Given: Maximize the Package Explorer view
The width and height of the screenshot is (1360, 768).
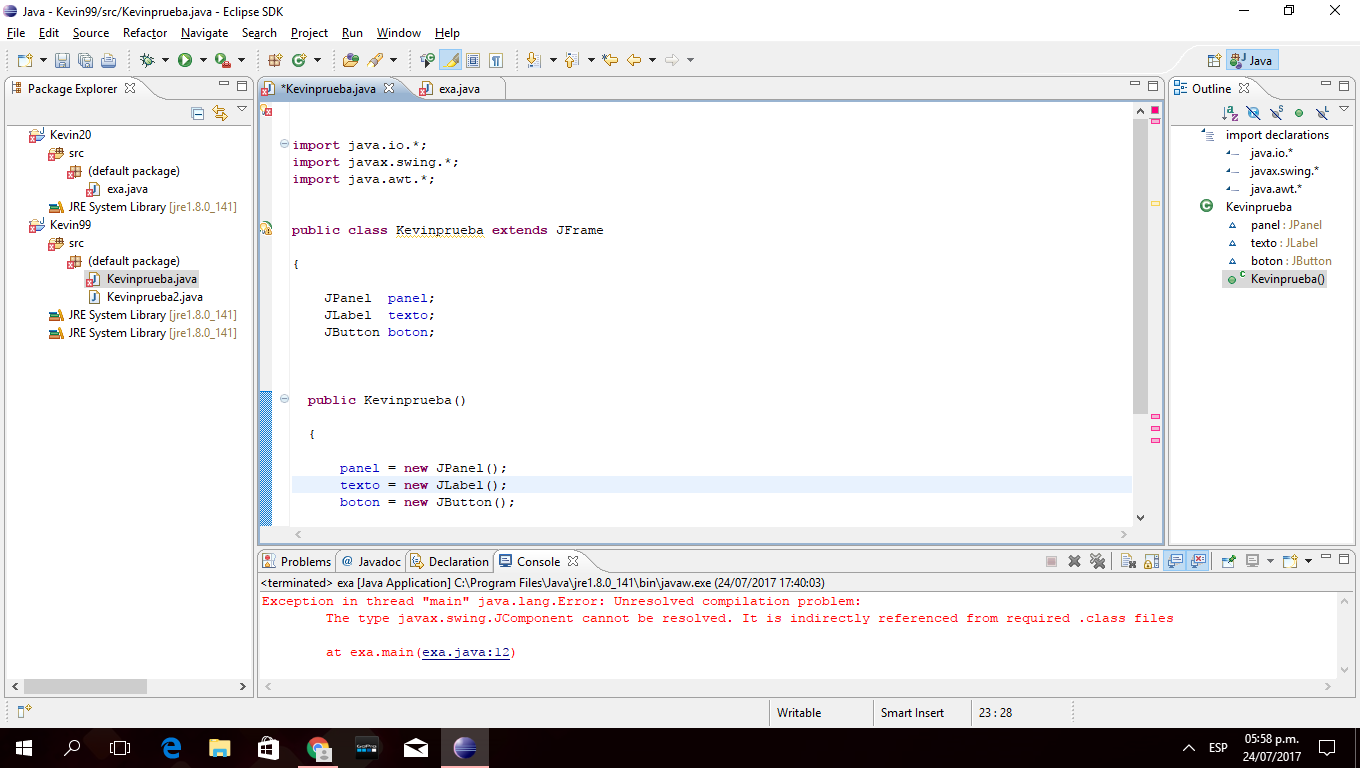Looking at the screenshot, I should 241,86.
